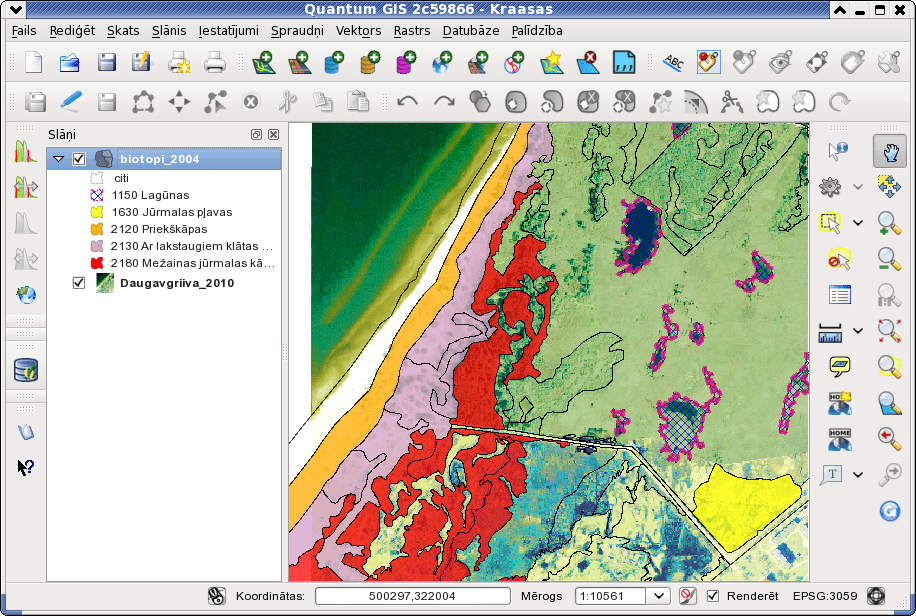
Task: Click the 2180 Mežainas jūrmalas red swatch
Action: pyautogui.click(x=97, y=263)
